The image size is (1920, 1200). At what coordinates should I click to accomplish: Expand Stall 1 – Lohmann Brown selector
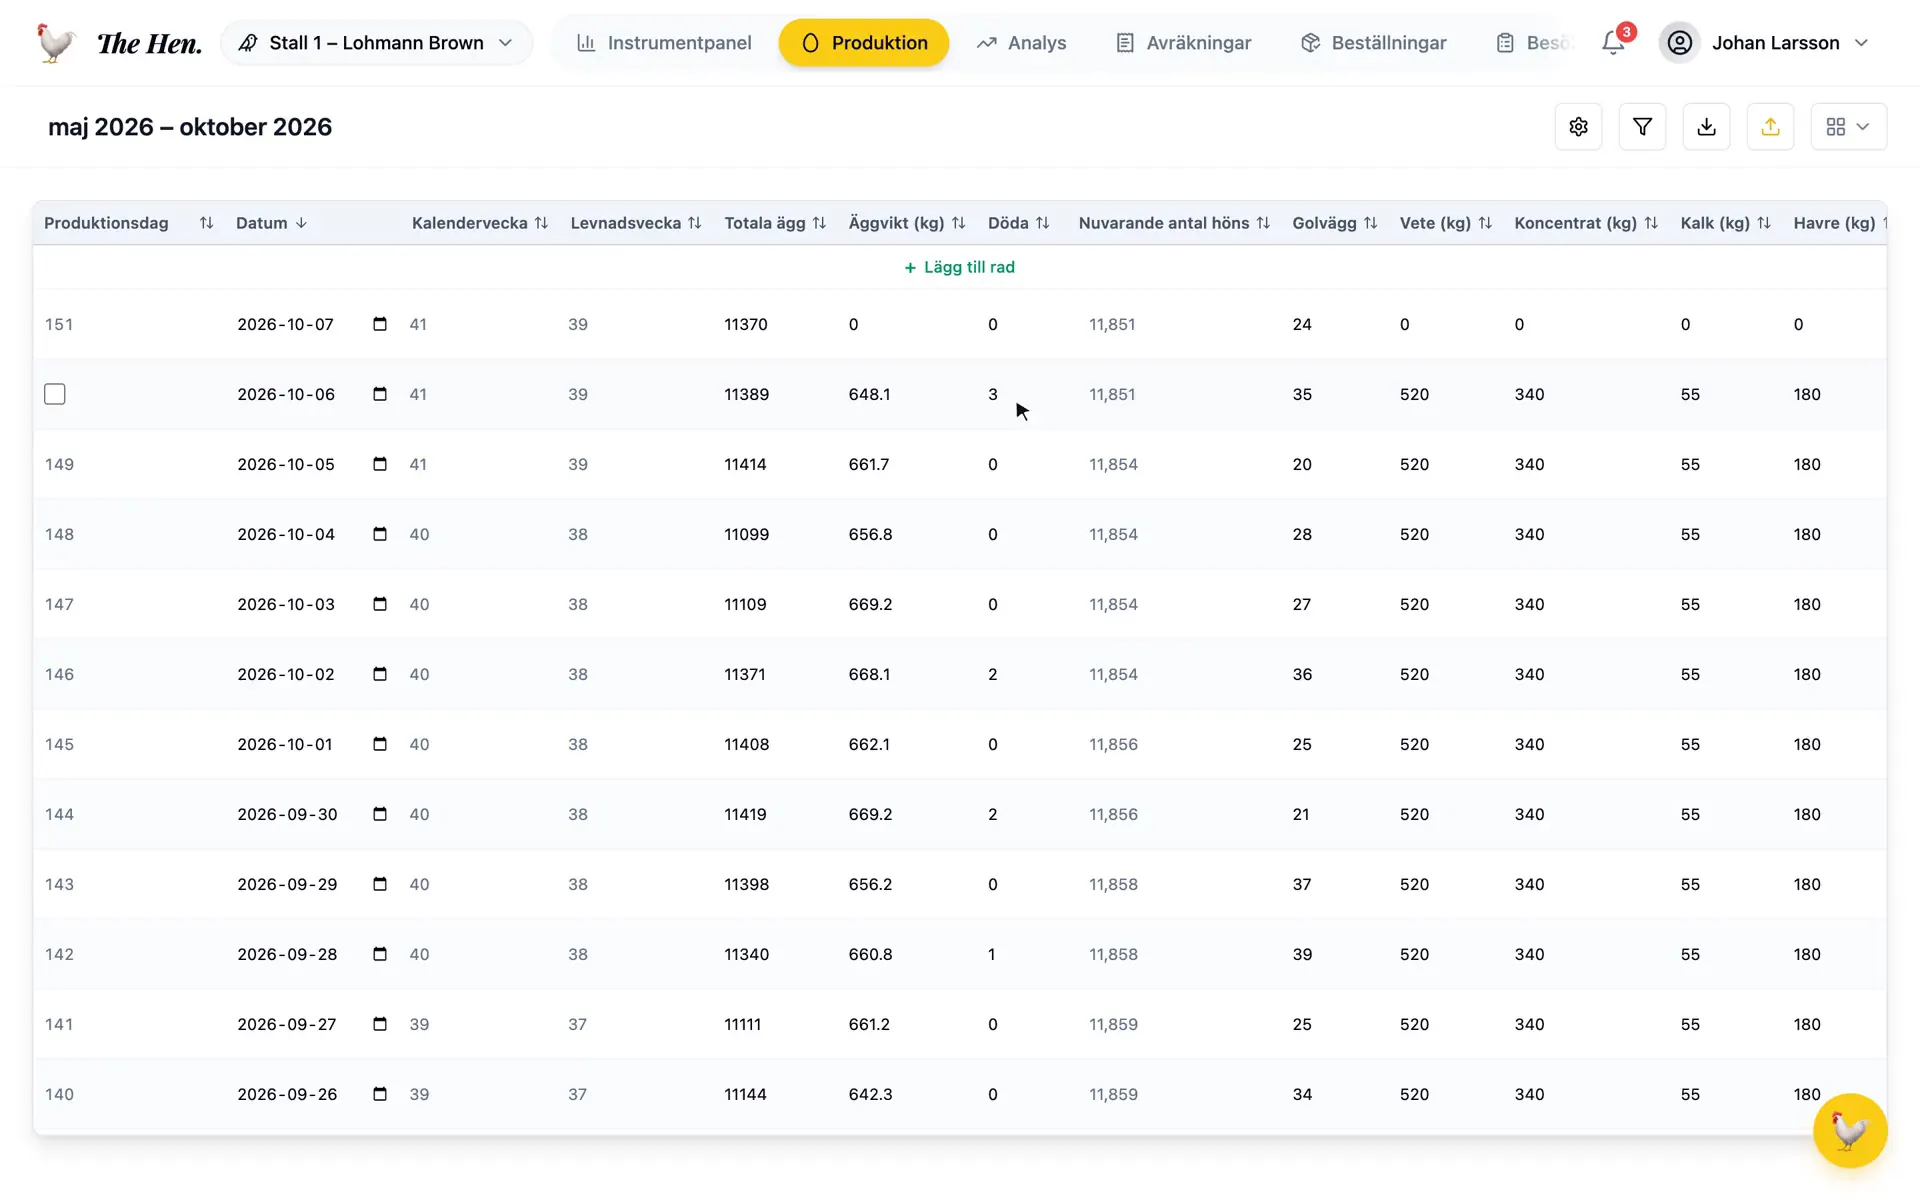(376, 43)
